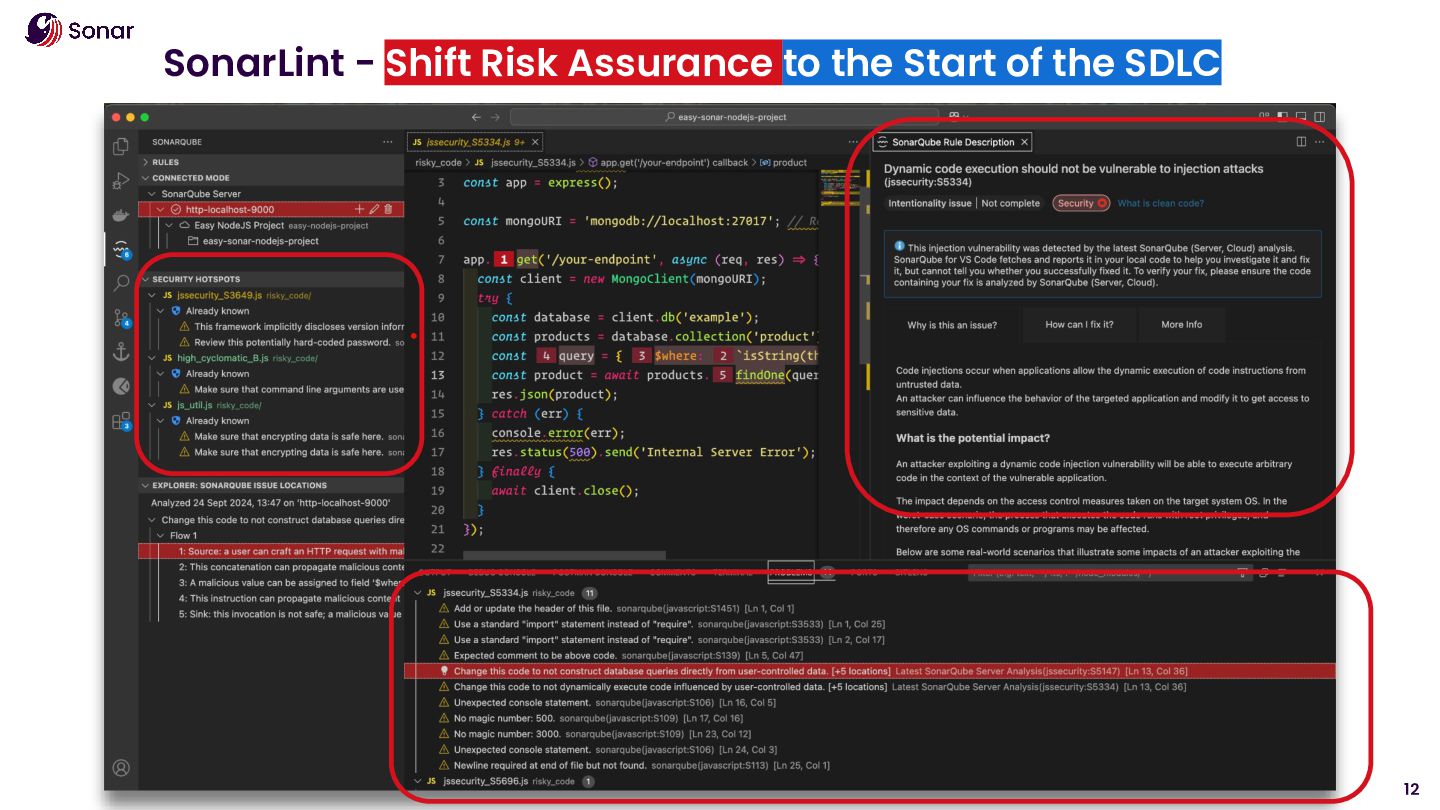Click the split editor icon in rule description pane
This screenshot has height=810, width=1440.
(1301, 142)
